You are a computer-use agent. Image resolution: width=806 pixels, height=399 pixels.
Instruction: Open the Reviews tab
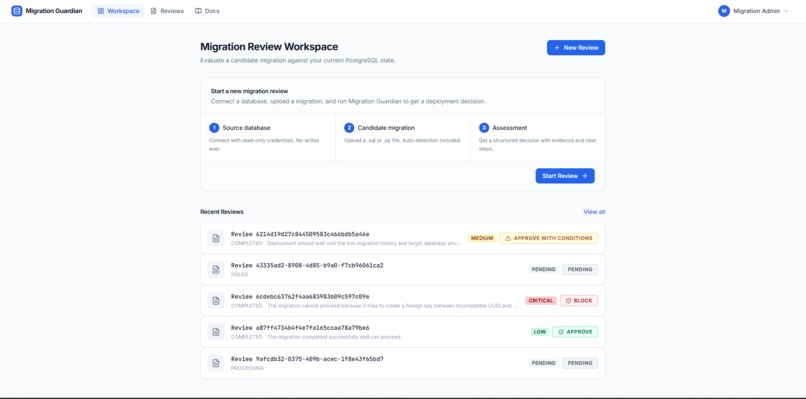pyautogui.click(x=167, y=11)
